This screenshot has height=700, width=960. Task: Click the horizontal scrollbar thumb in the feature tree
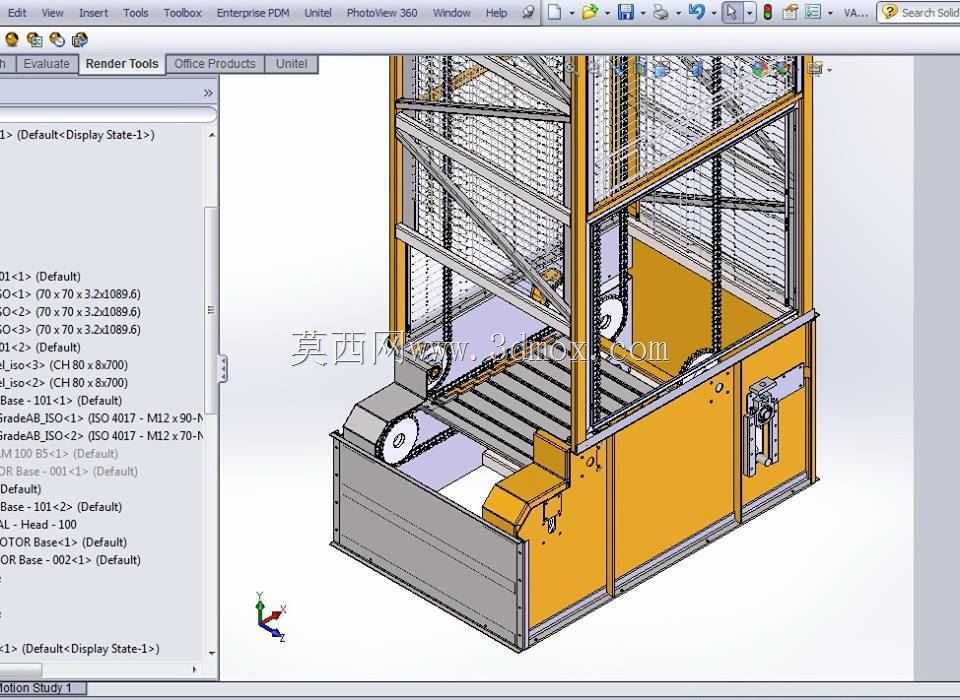tap(20, 670)
